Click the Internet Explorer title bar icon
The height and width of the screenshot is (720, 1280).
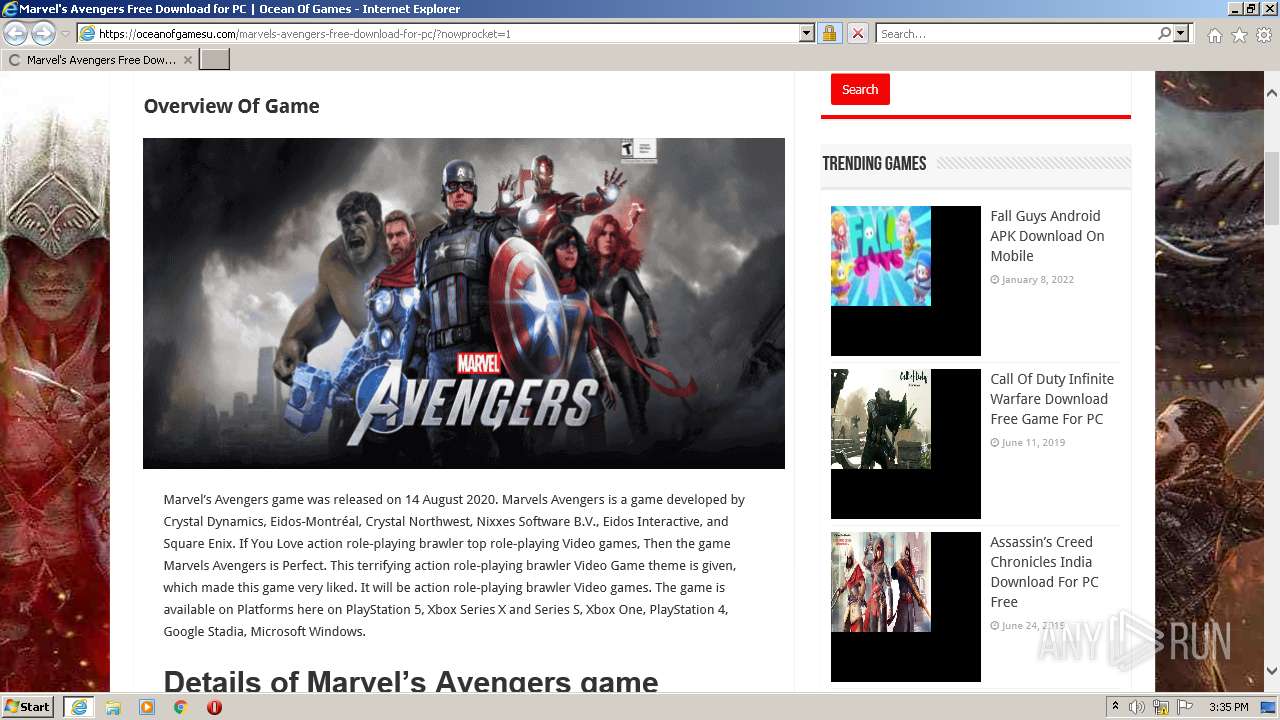click(10, 9)
